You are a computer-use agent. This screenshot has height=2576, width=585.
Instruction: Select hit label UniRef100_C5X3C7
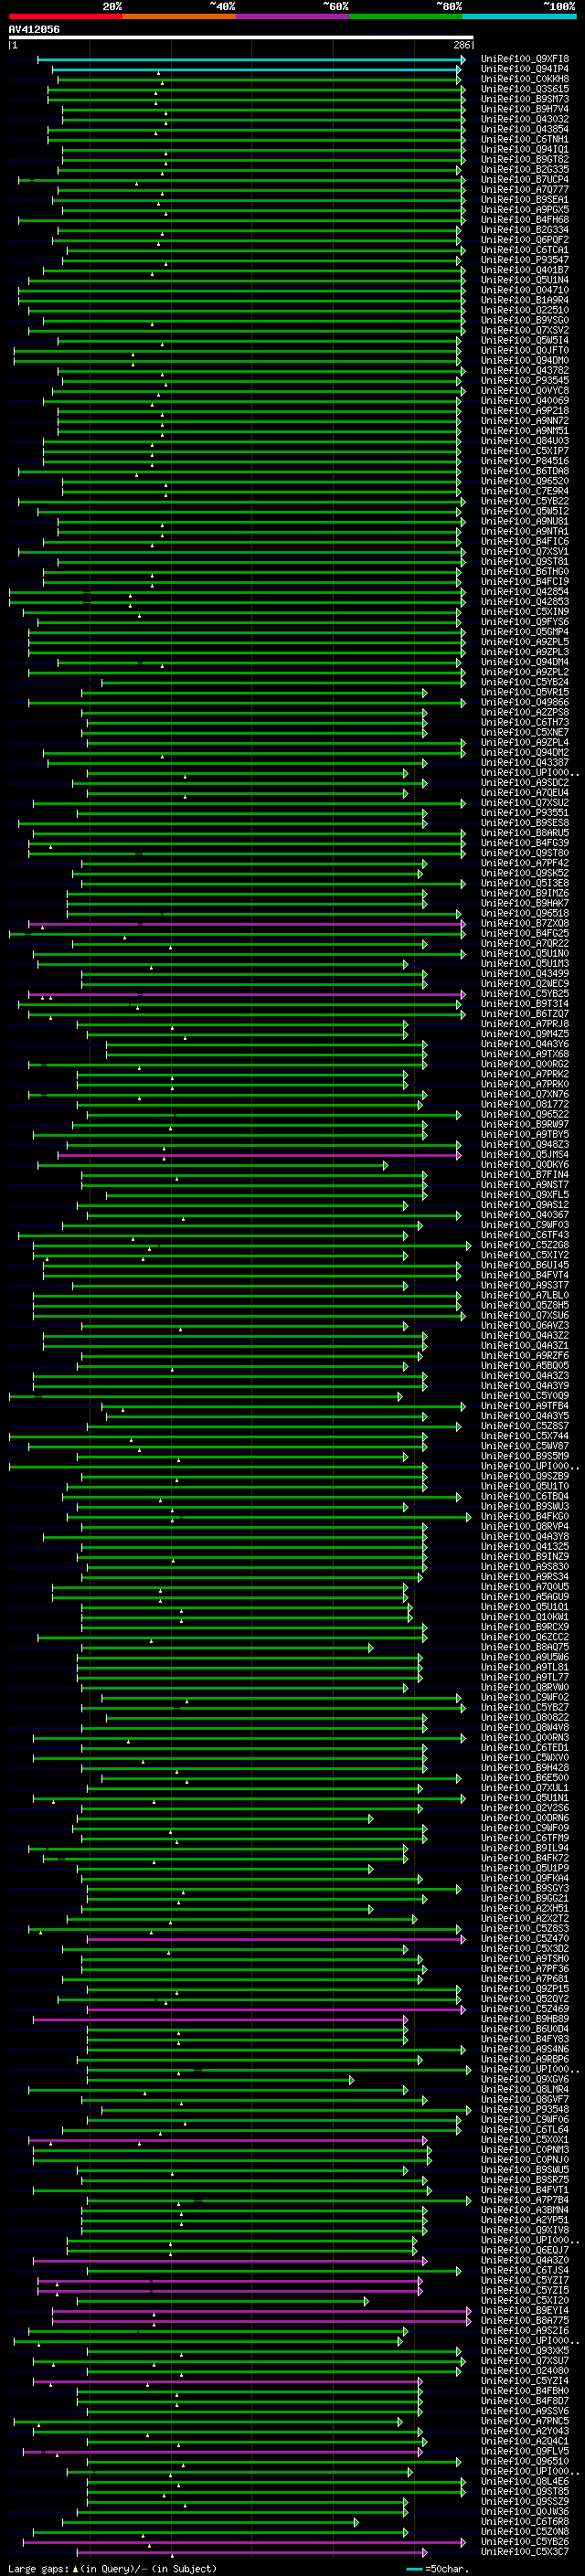[525, 2552]
